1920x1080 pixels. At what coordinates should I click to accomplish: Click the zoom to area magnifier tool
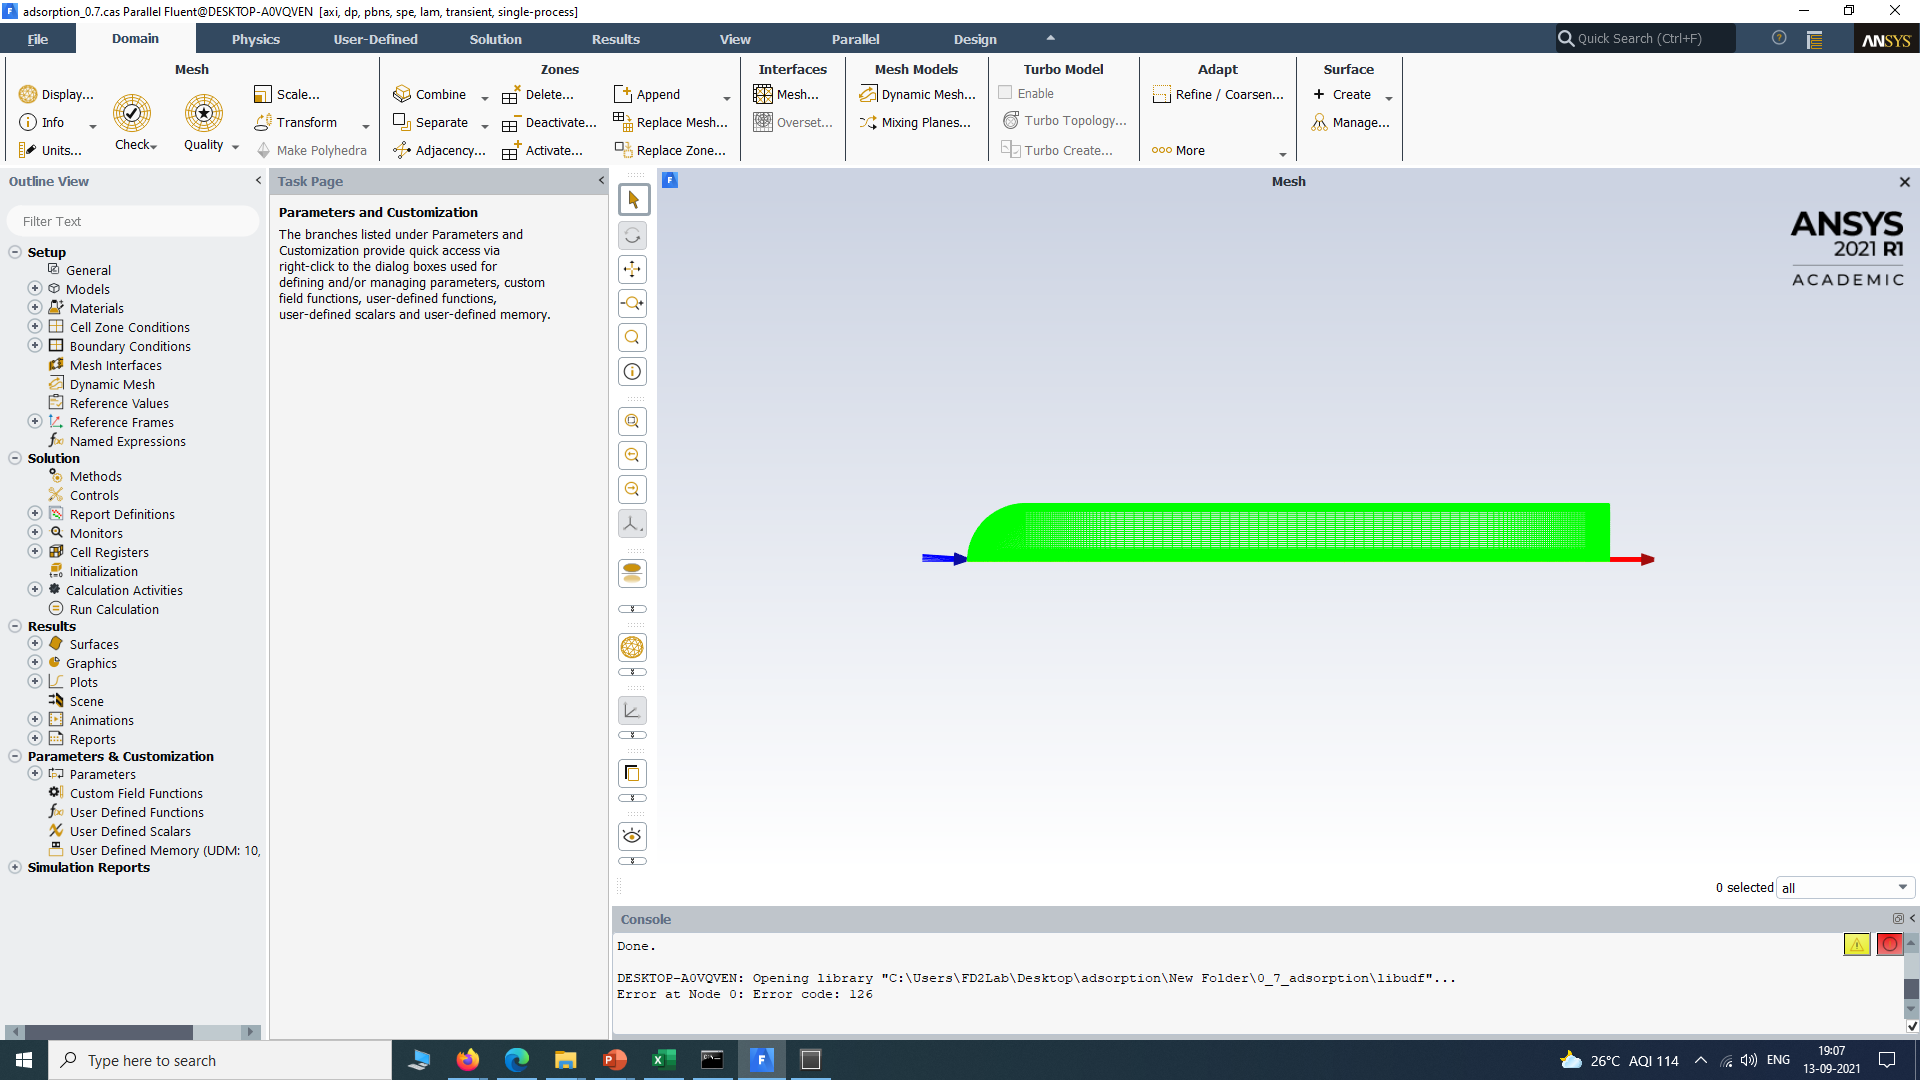coord(633,338)
